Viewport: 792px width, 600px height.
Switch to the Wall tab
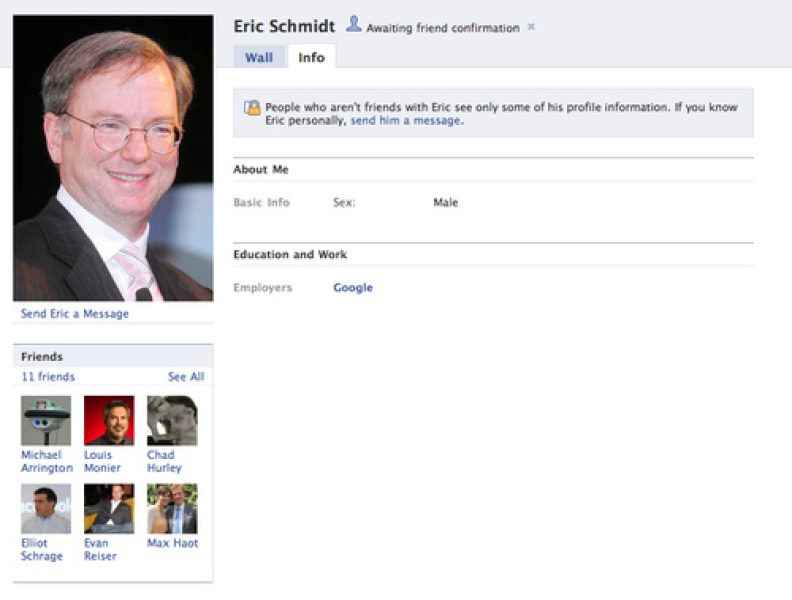pyautogui.click(x=259, y=57)
